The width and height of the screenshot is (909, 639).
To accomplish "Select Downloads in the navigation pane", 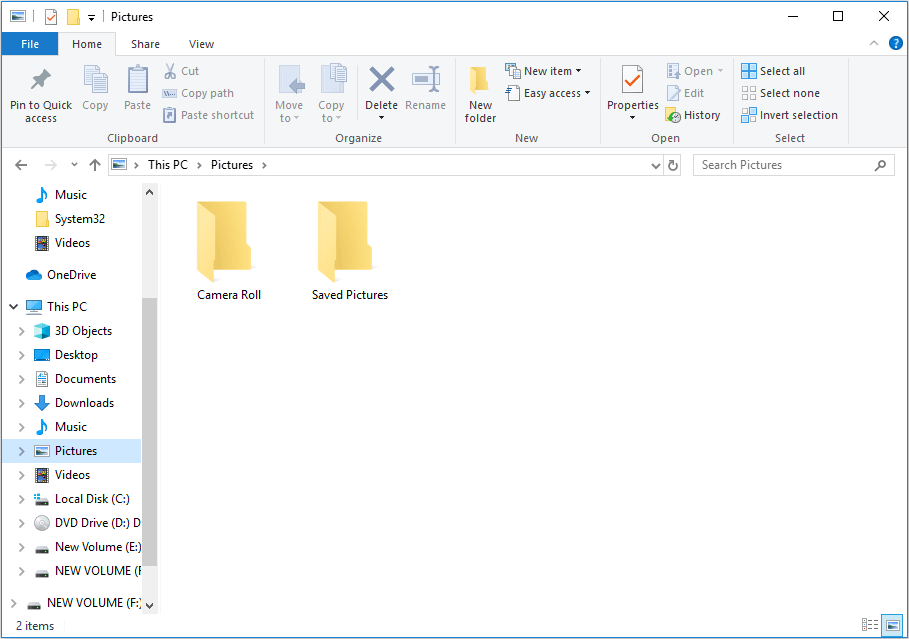I will pos(84,403).
